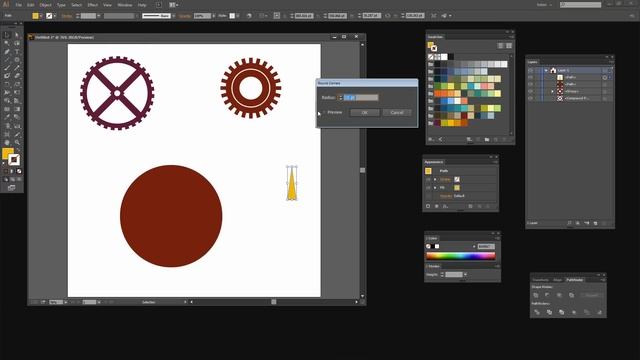Select the Rotate tool
This screenshot has height=360, width=640.
(x=7, y=84)
